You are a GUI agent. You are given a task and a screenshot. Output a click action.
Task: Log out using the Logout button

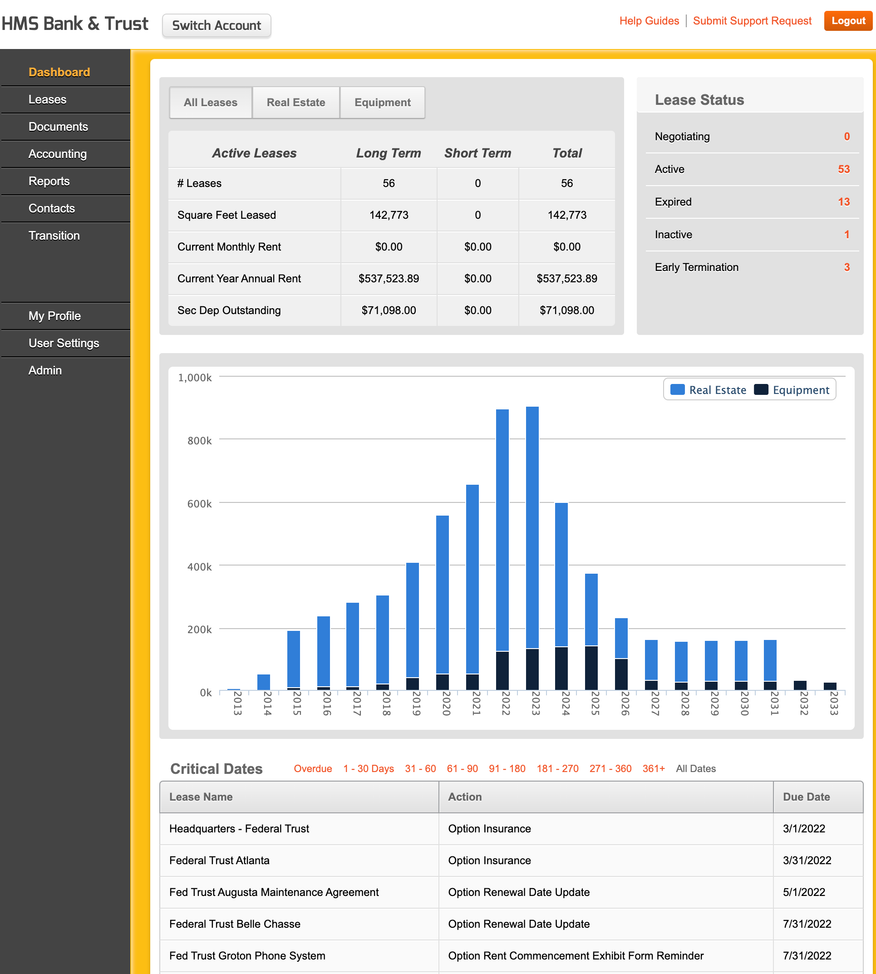(847, 21)
